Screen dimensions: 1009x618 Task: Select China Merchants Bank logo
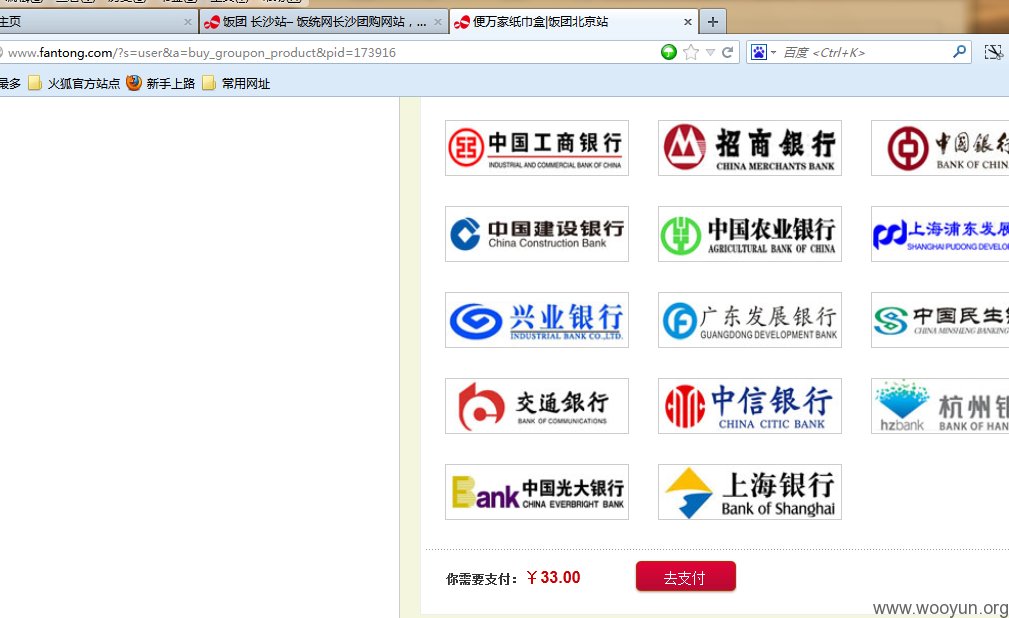[750, 148]
